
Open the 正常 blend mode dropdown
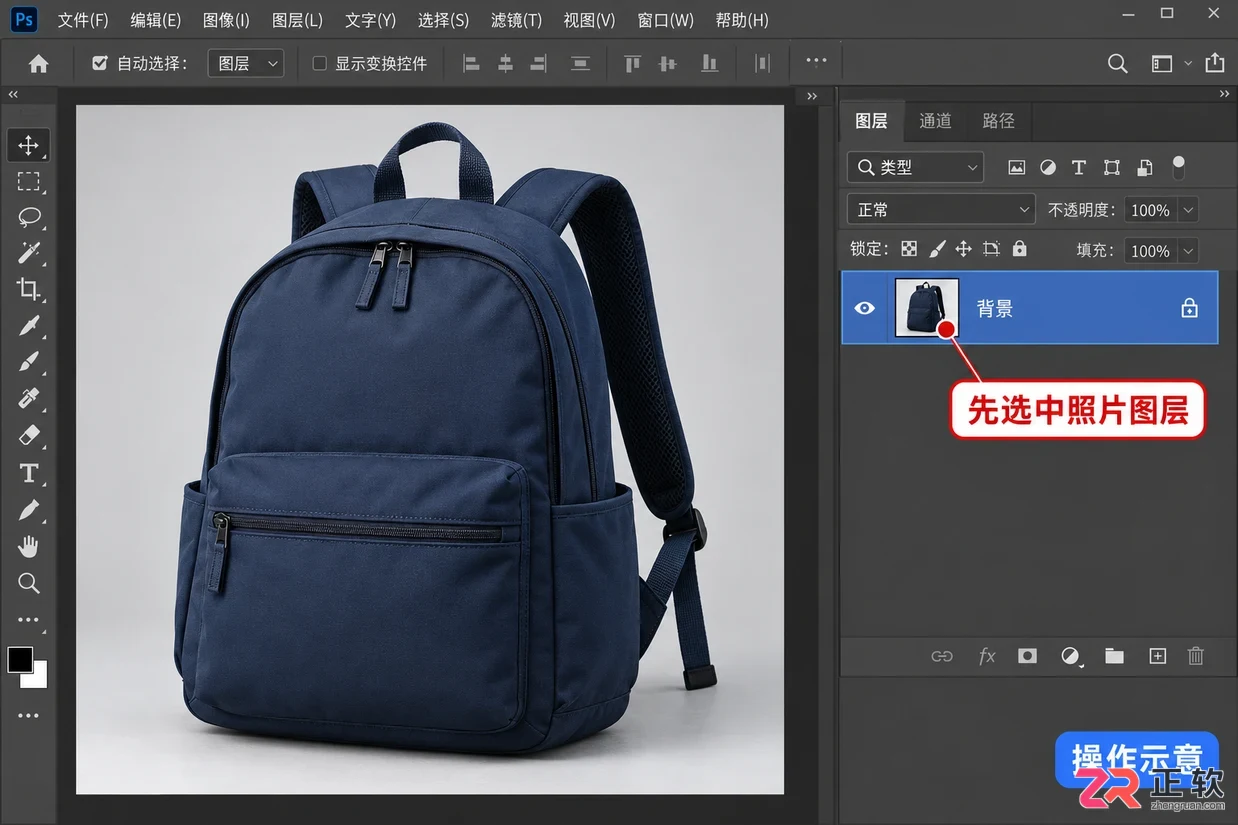[940, 209]
